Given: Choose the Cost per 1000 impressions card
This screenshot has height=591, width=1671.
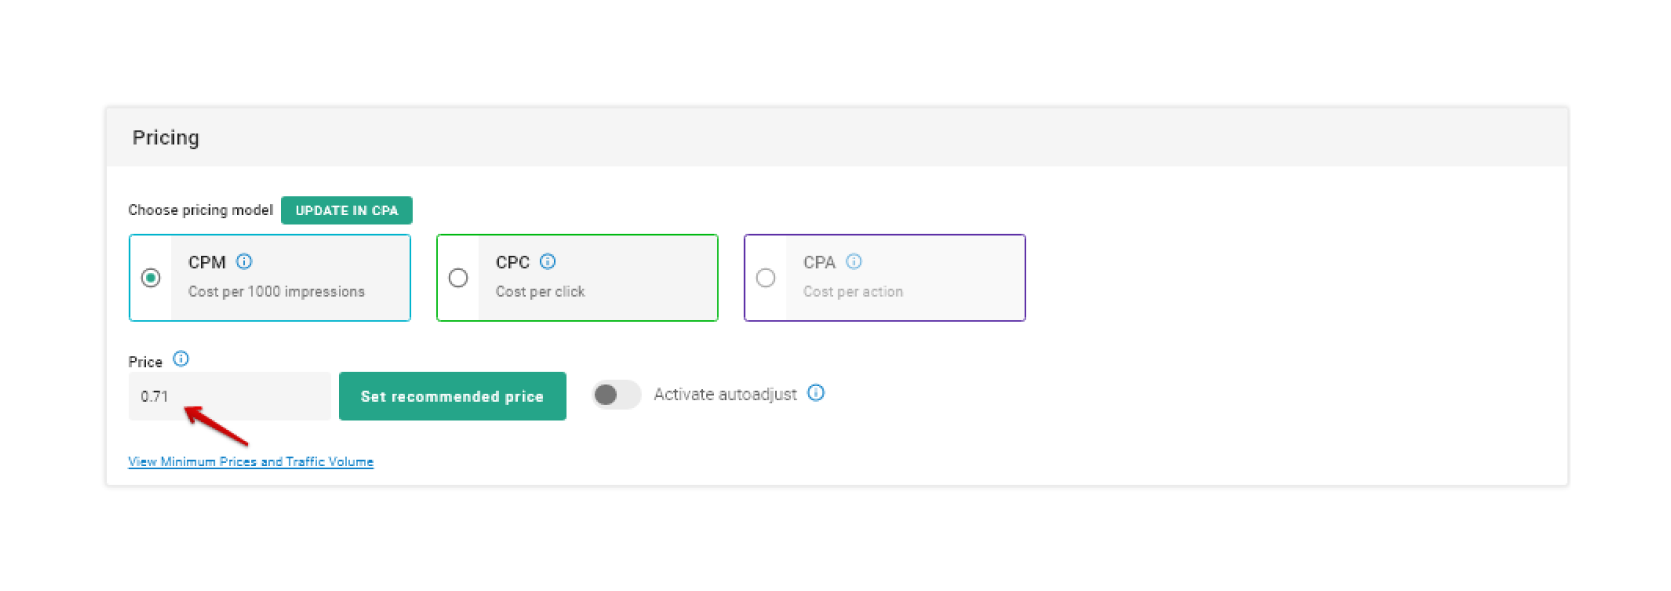Looking at the screenshot, I should click(x=290, y=278).
